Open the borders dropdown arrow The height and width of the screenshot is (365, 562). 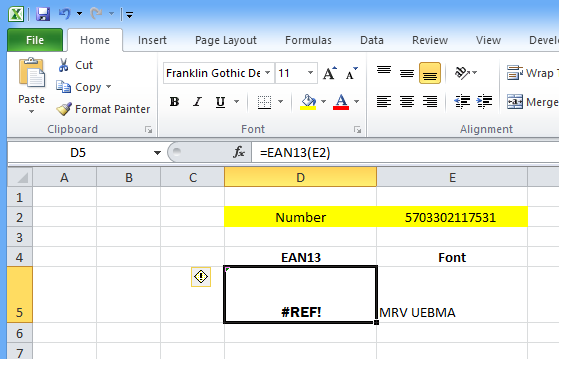281,102
